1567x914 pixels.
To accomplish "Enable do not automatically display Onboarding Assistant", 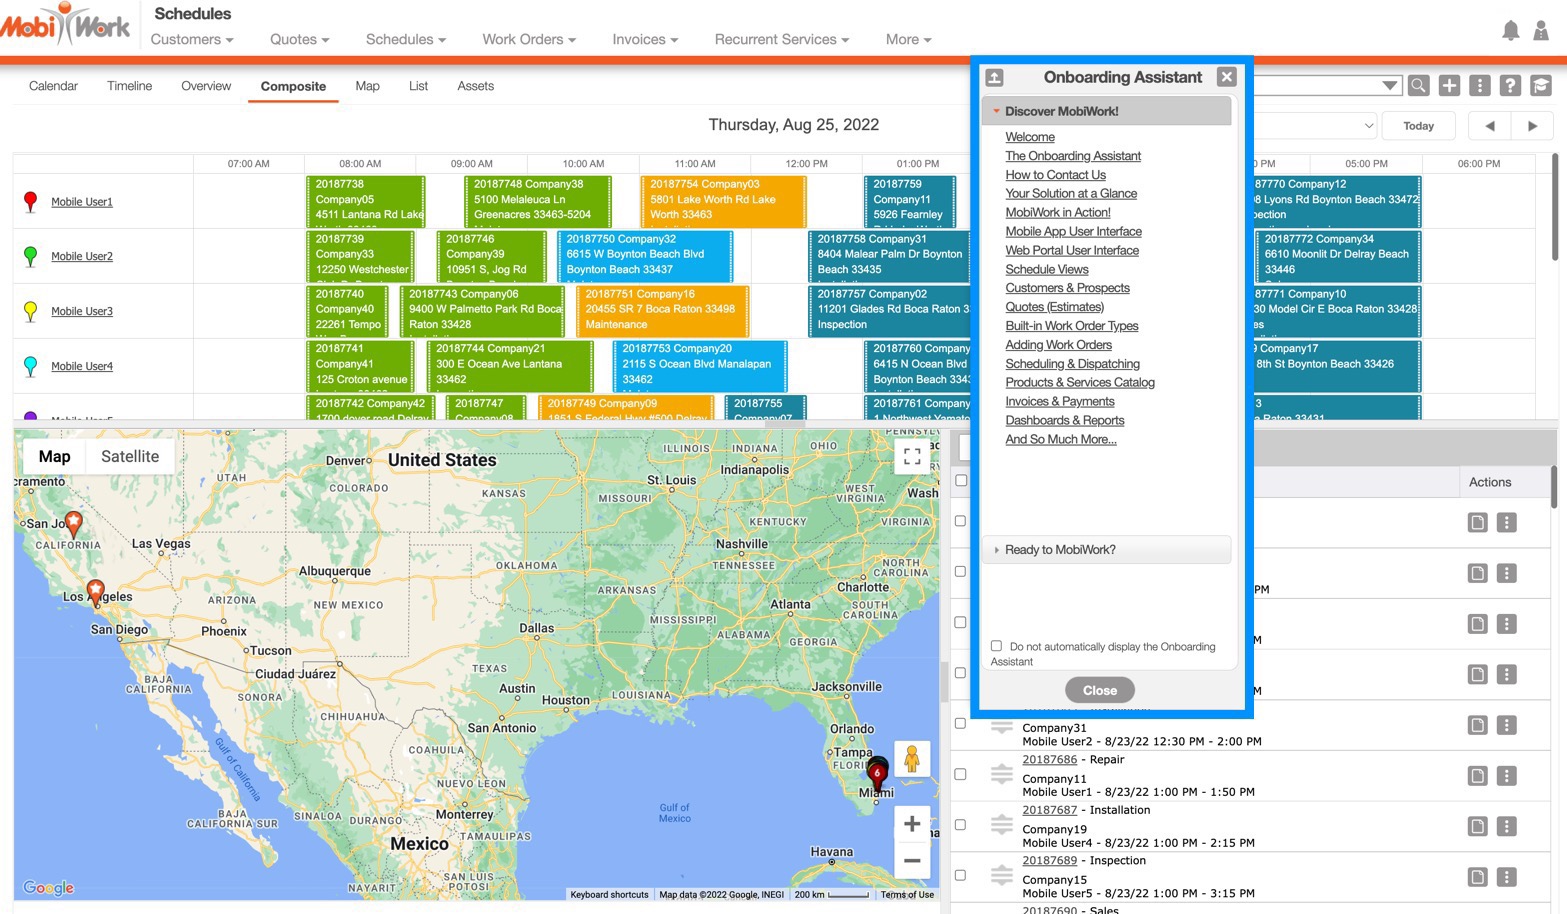I will [x=996, y=646].
